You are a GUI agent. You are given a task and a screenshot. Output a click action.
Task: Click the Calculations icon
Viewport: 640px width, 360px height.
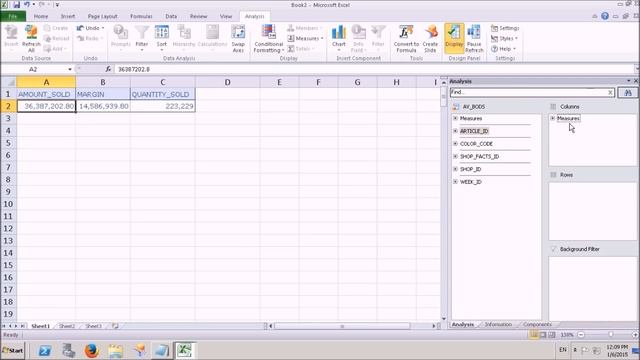point(212,38)
